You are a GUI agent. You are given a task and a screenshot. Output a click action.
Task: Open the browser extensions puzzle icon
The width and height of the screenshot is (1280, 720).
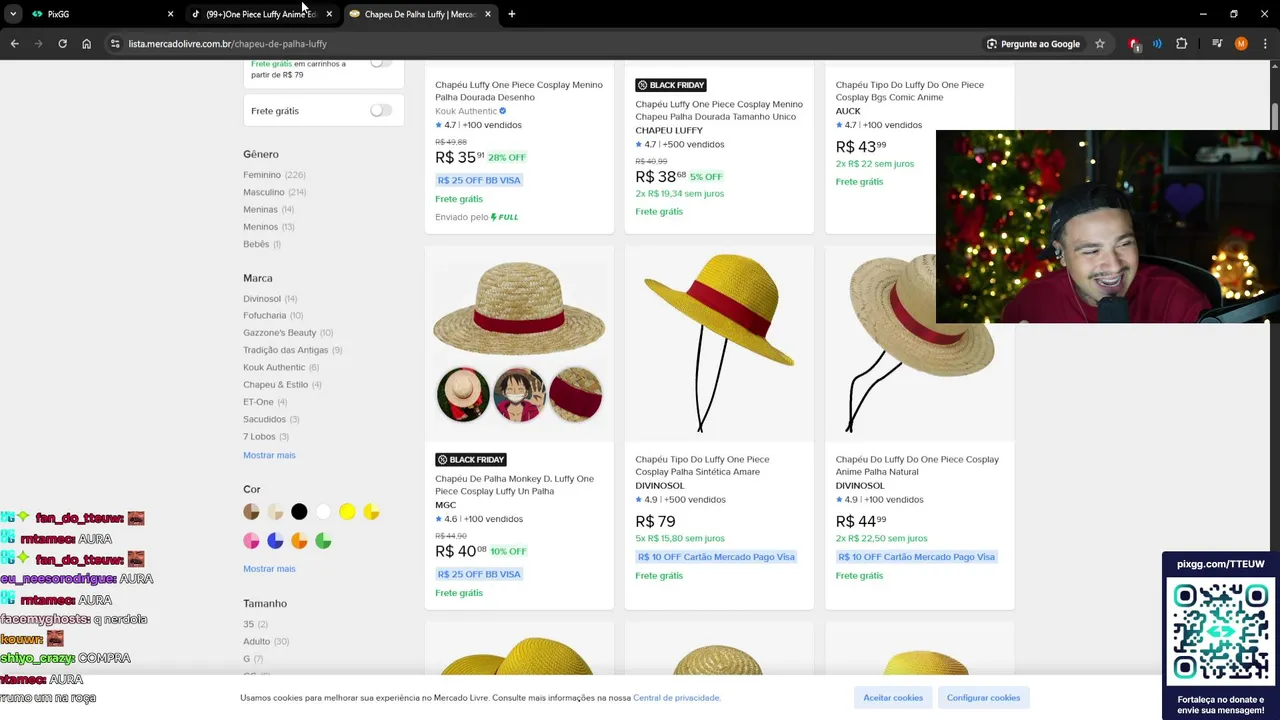point(1181,44)
